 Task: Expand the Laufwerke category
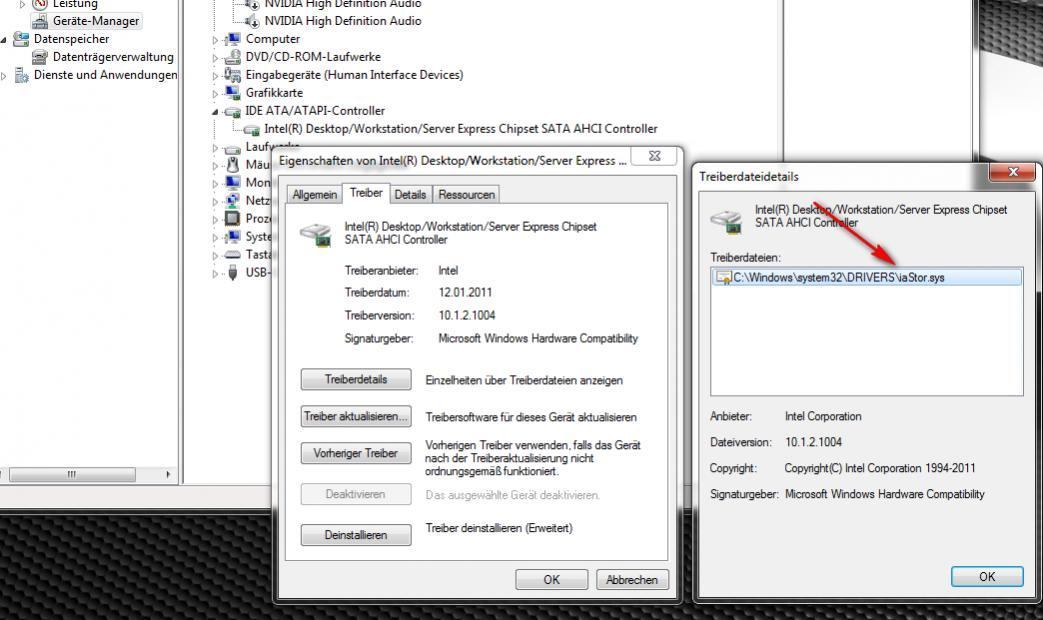click(215, 148)
